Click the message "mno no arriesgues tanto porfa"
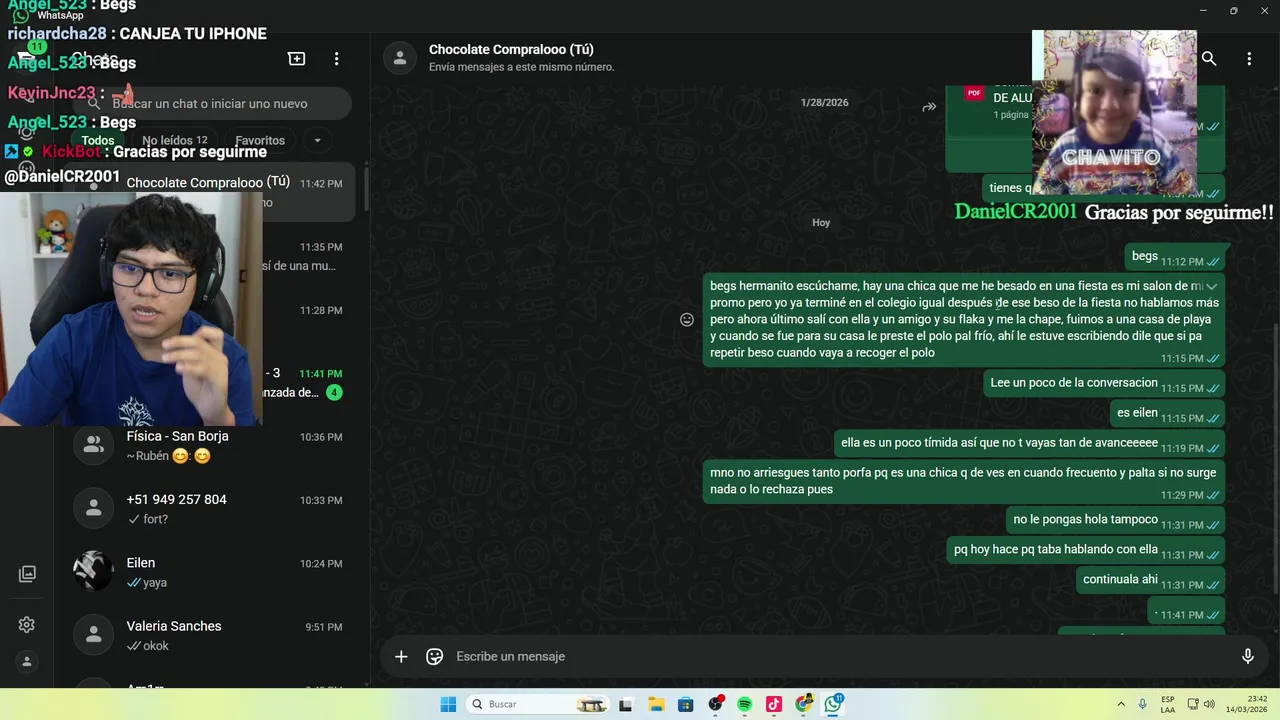The width and height of the screenshot is (1280, 720). point(964,481)
